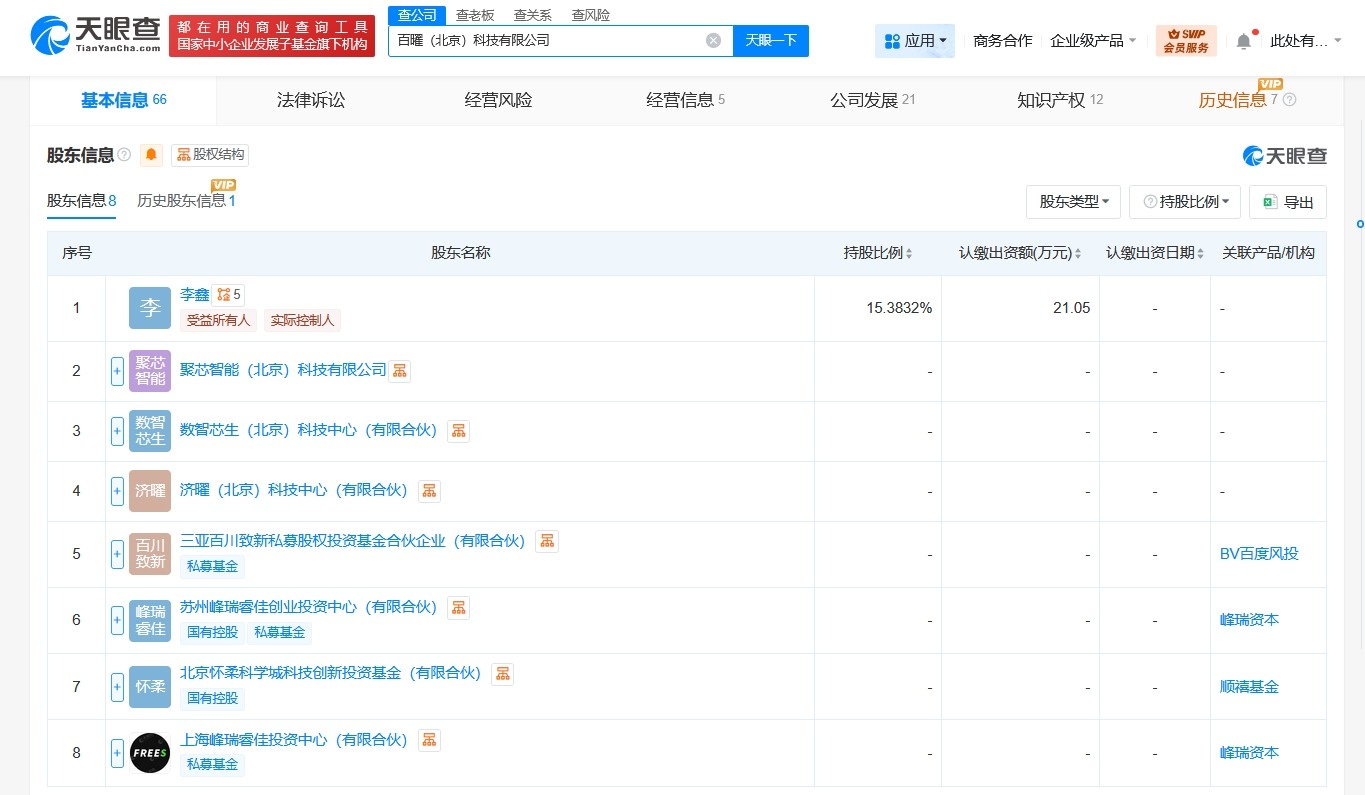Open the 股权结构 equity structure chart

[209, 155]
